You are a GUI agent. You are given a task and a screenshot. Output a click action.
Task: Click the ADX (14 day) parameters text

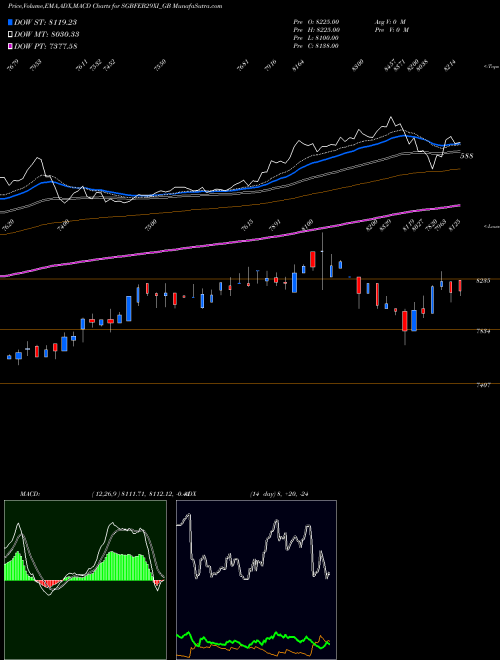coord(279,494)
